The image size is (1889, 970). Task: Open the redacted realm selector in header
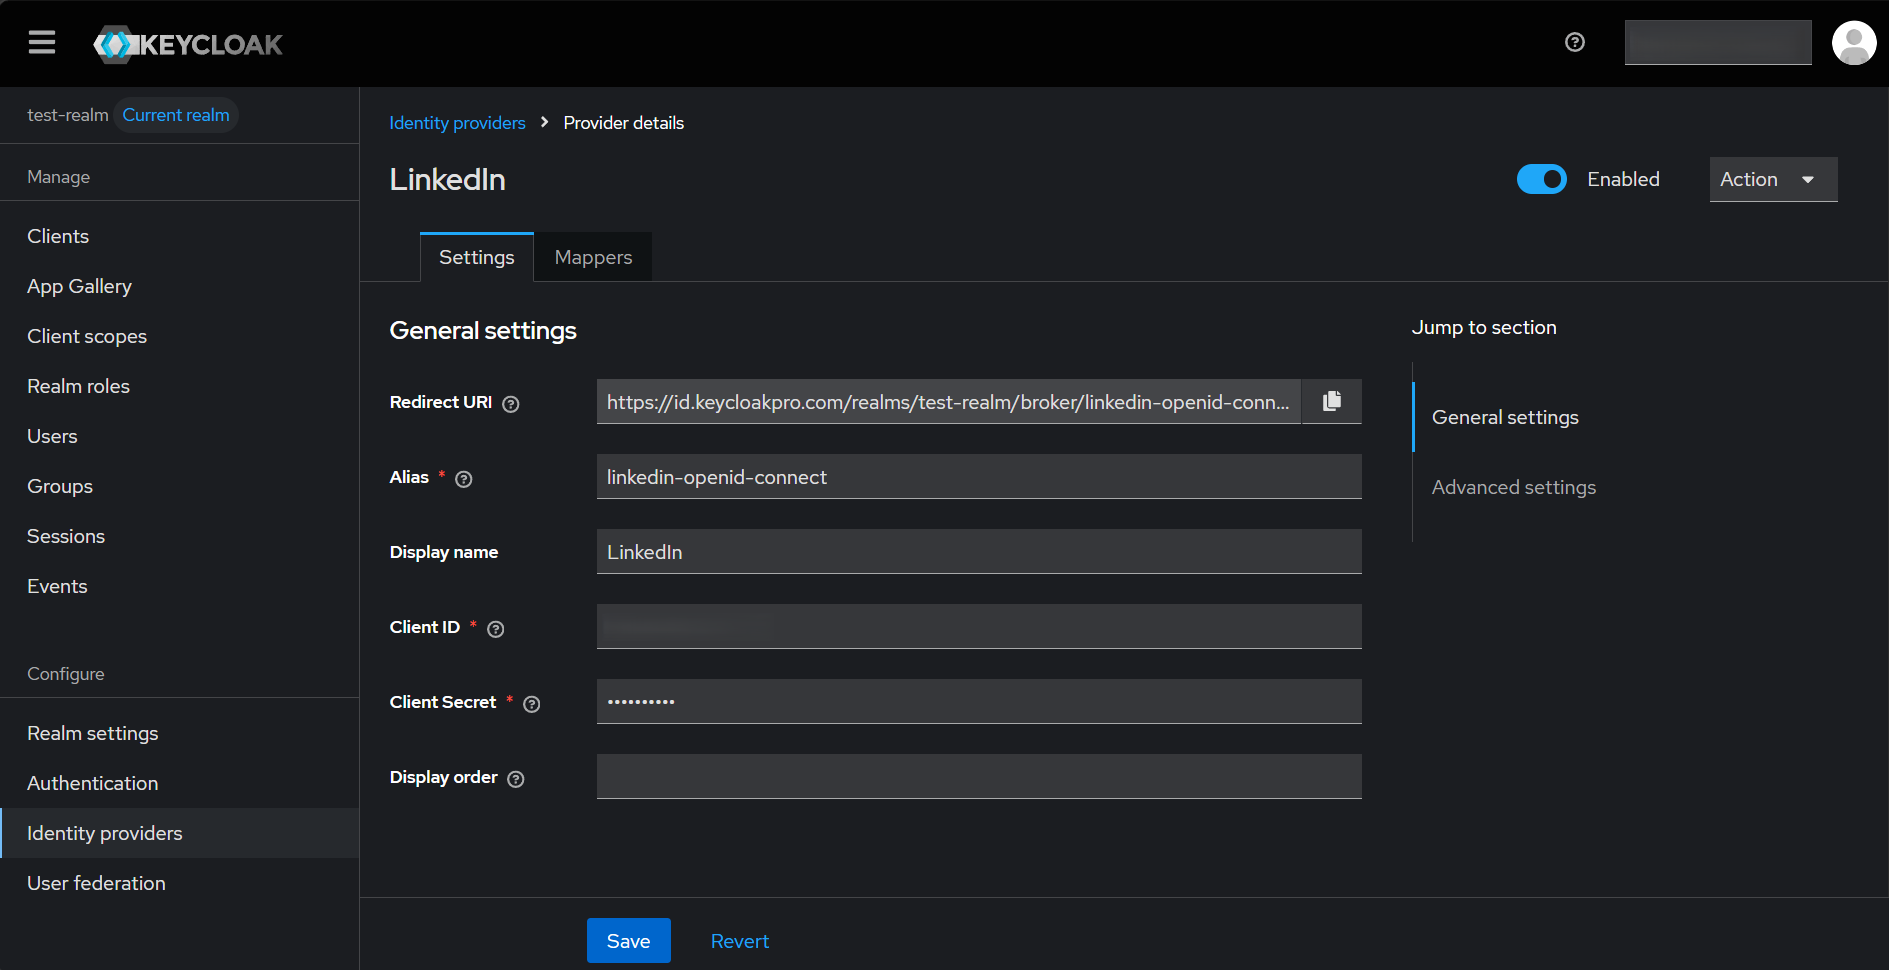pyautogui.click(x=1718, y=42)
